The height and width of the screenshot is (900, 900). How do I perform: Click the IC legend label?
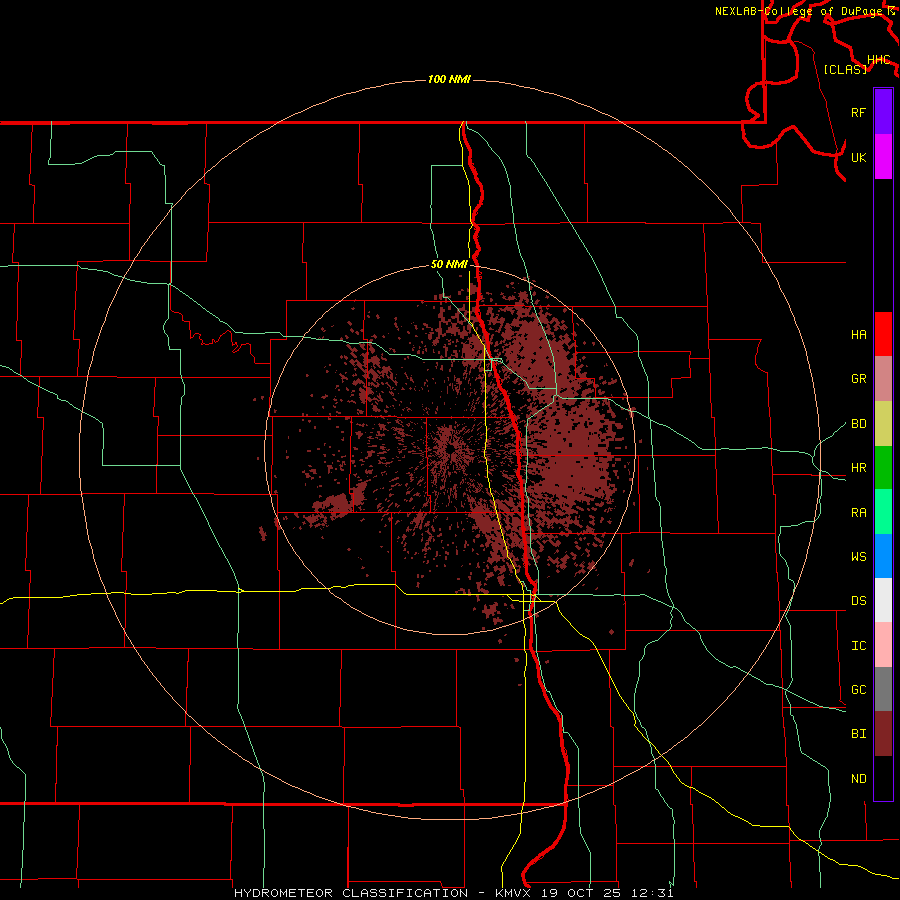[x=859, y=646]
